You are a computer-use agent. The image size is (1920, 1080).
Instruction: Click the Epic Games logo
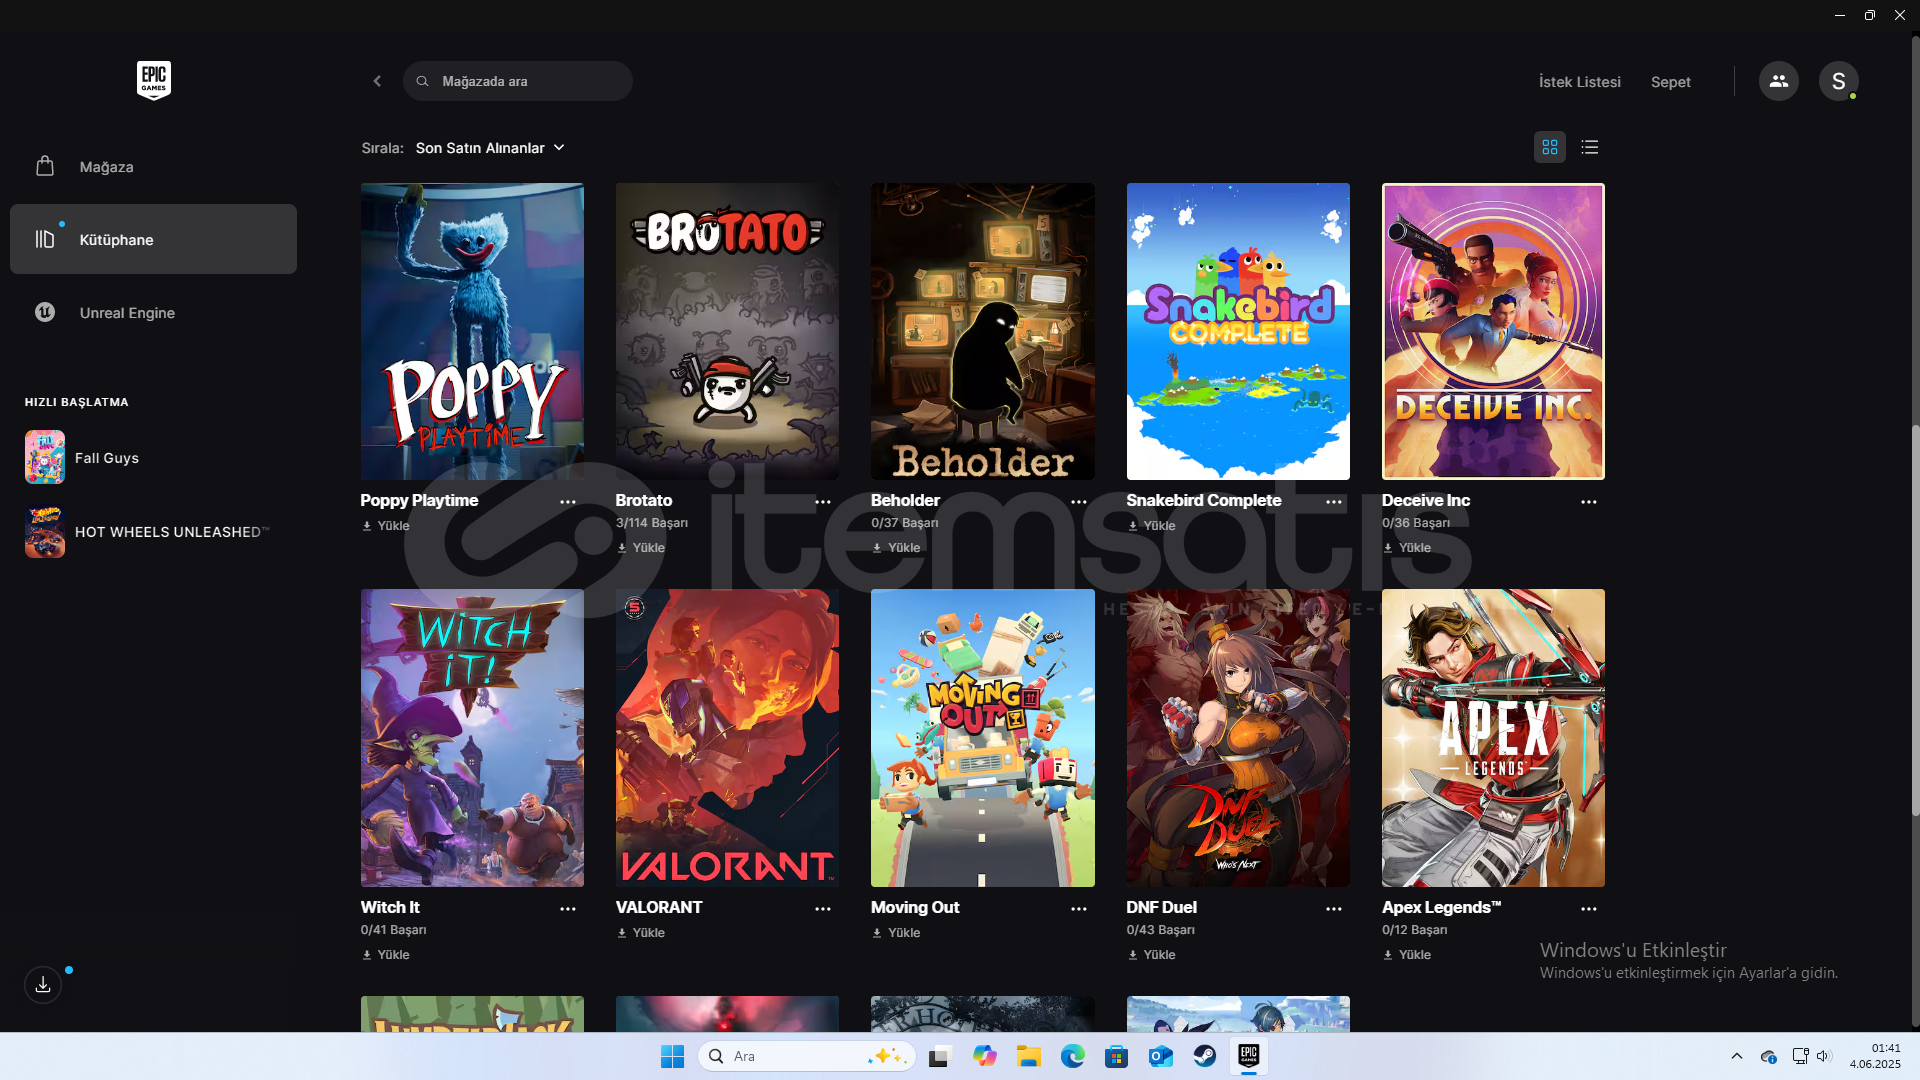[153, 80]
